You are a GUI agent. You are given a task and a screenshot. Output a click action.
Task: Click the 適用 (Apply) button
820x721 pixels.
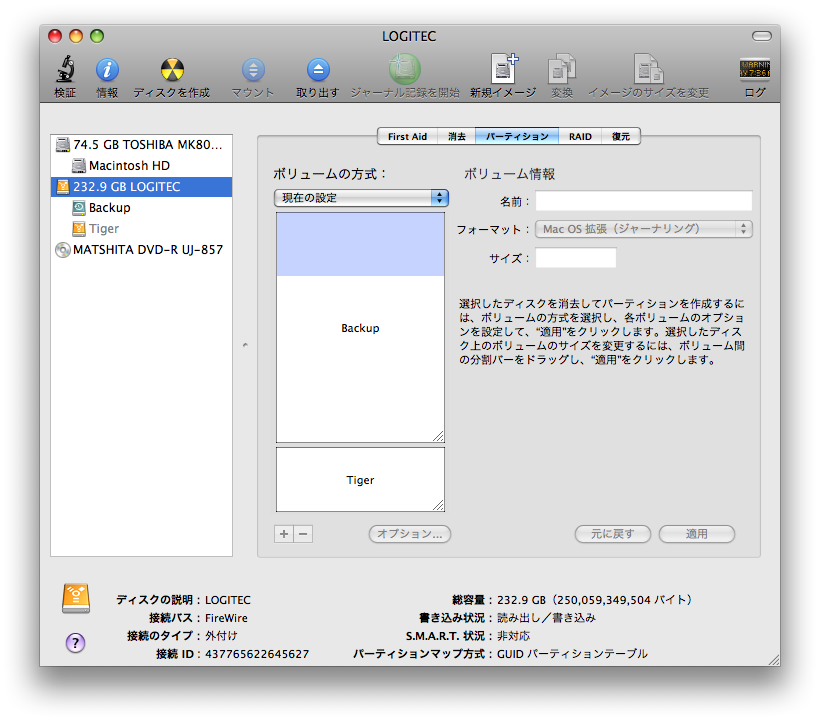(x=697, y=534)
